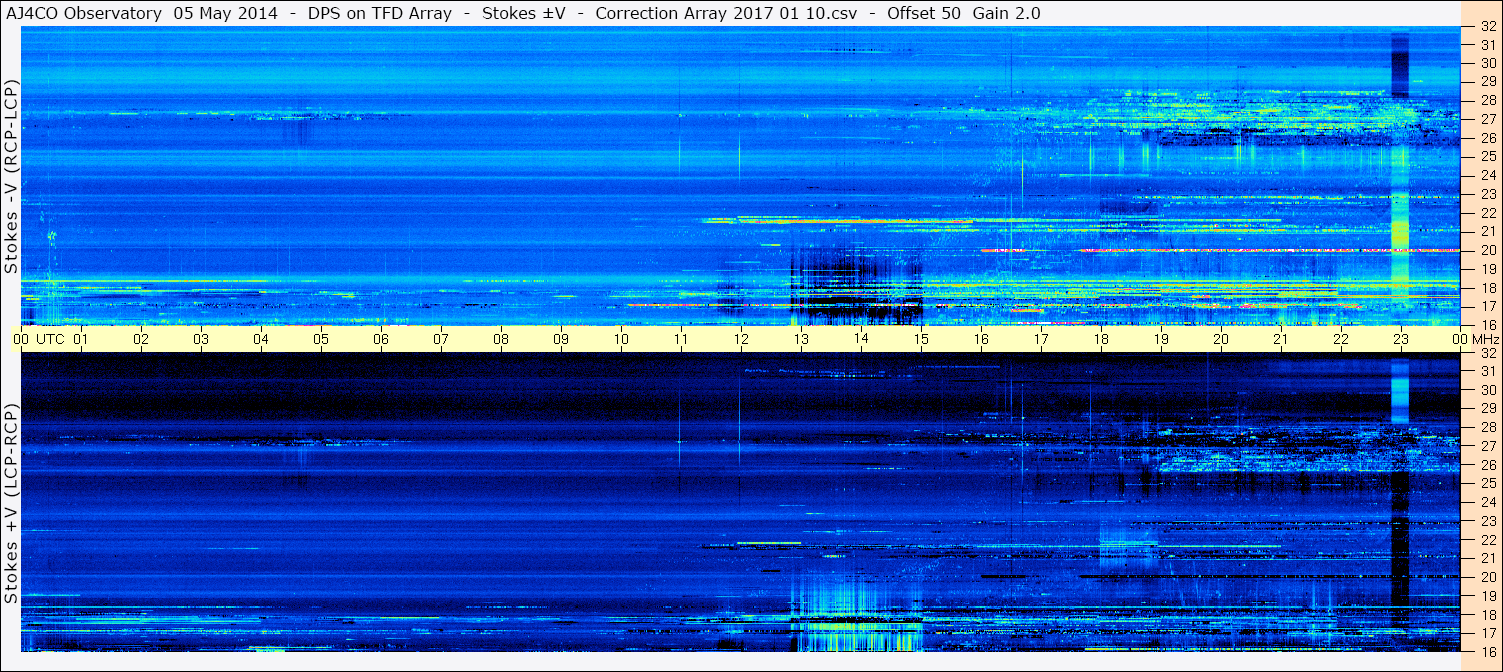Click the 19 MHz tick in lower panel
This screenshot has height=672, width=1503.
(x=1487, y=596)
